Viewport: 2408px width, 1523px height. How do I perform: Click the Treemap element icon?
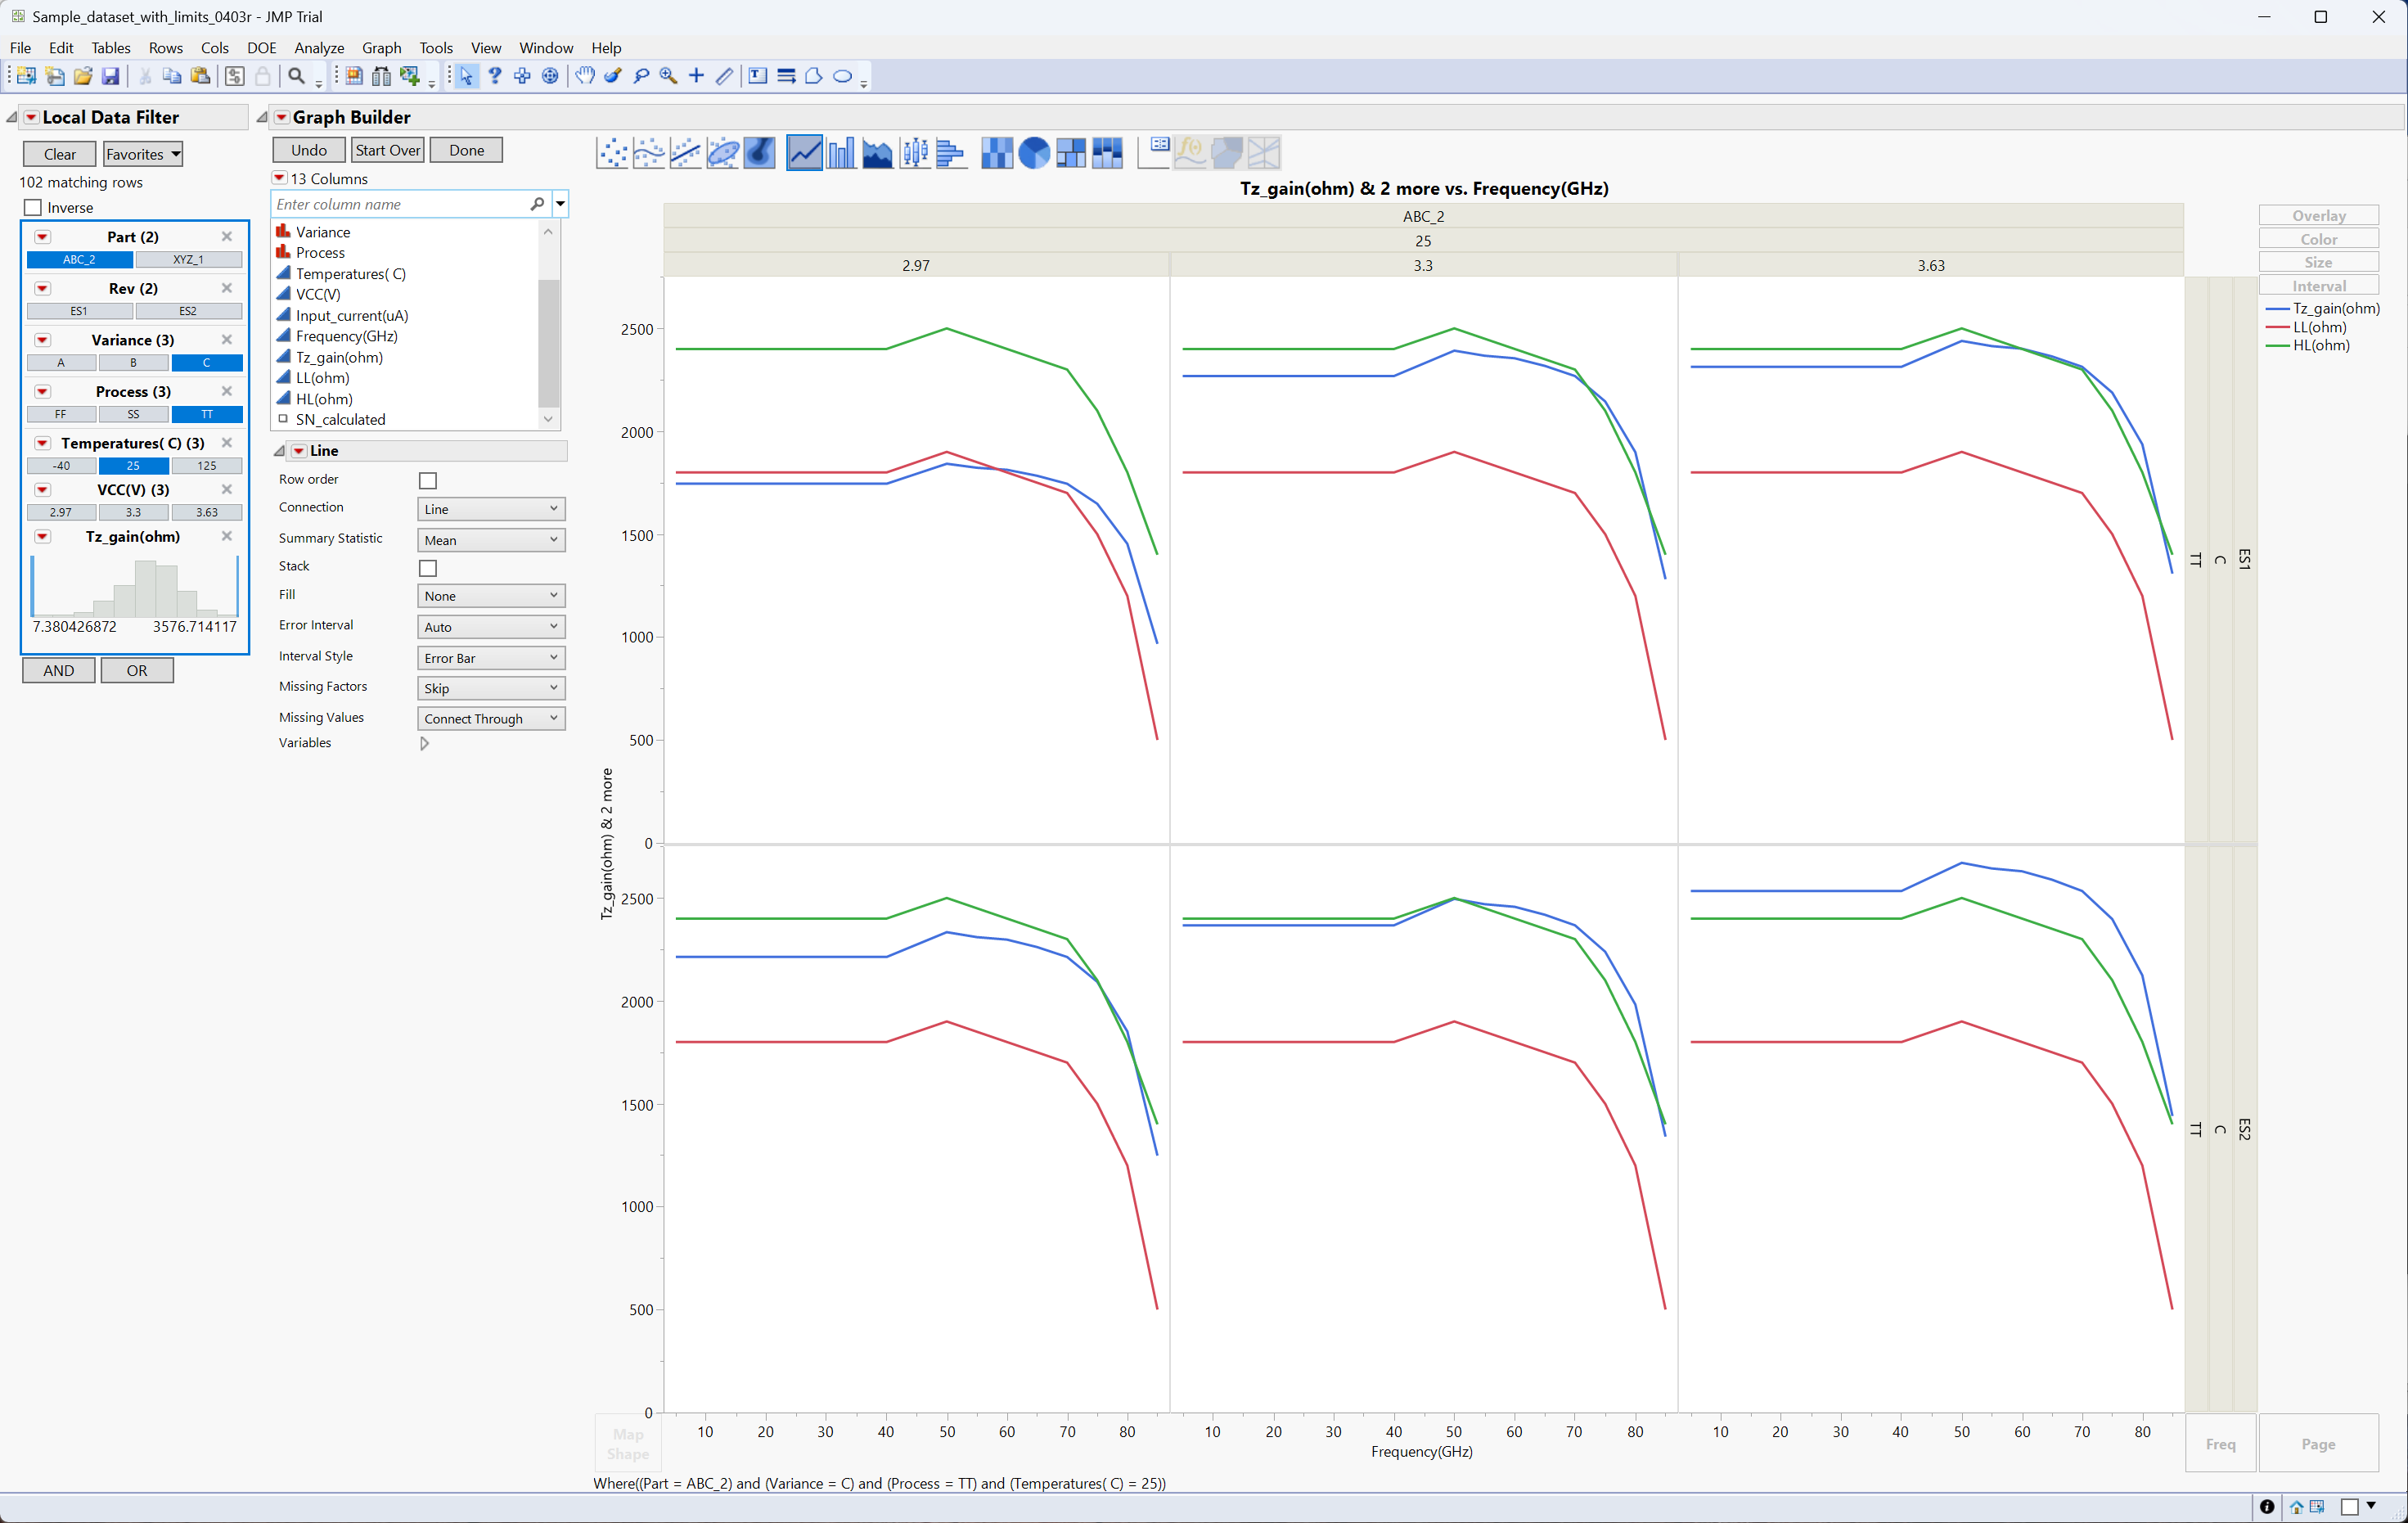[x=1071, y=153]
